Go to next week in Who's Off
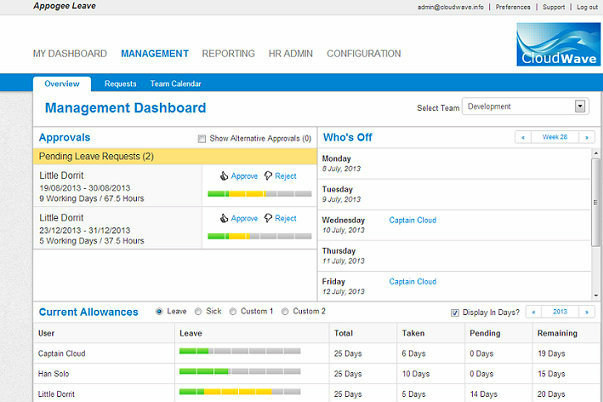Screen dimensions: 603x402 [x=586, y=137]
